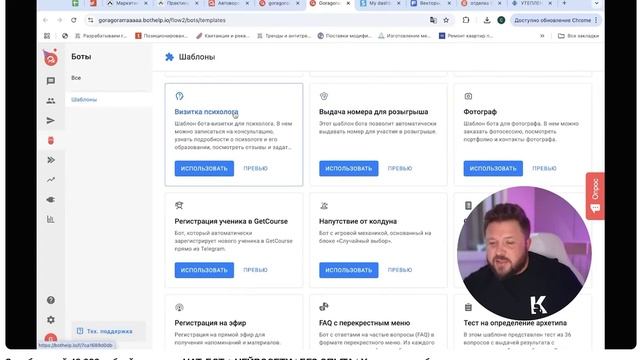Click the FAQ с перекрестным меню card icon
Image resolution: width=640 pixels, height=360 pixels.
click(x=324, y=307)
